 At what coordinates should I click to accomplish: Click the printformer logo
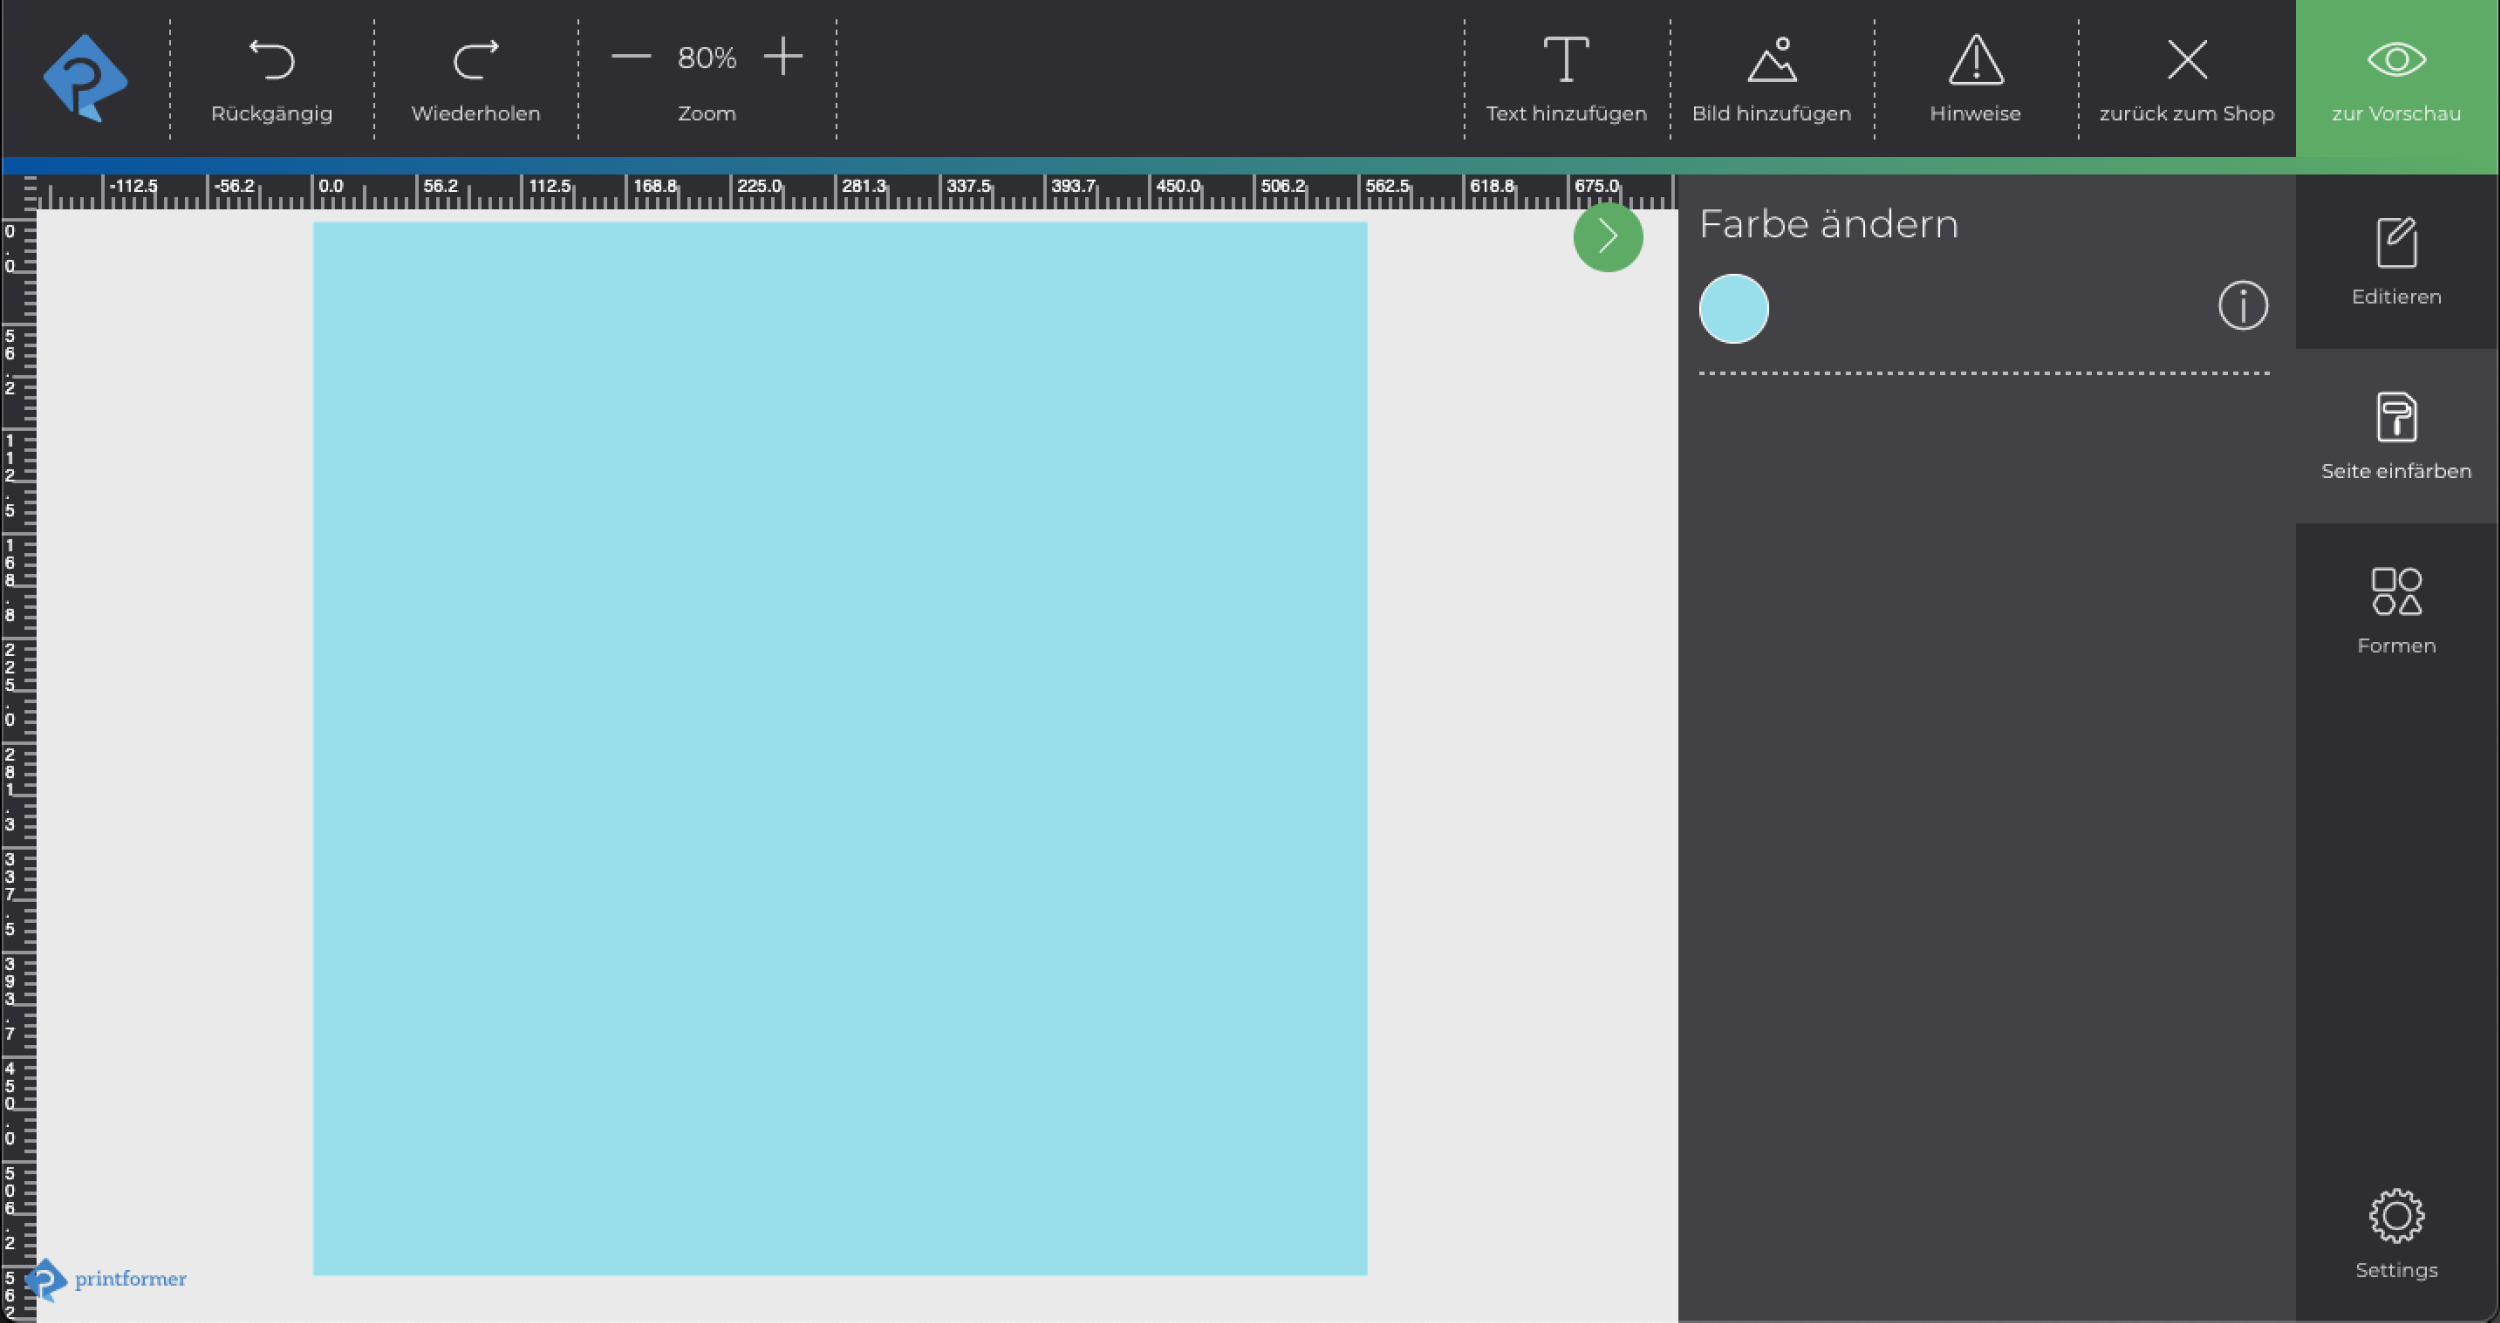[85, 78]
